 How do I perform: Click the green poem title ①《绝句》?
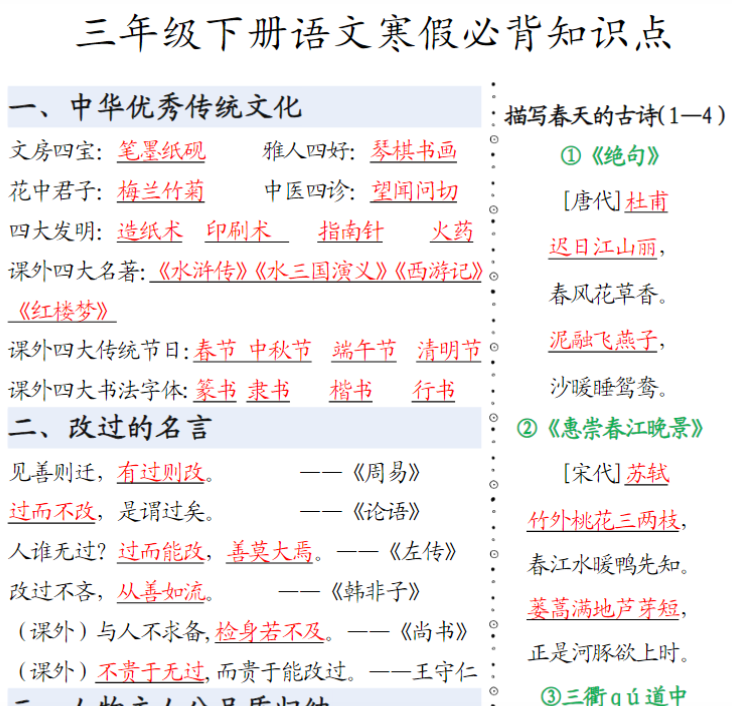pyautogui.click(x=611, y=156)
